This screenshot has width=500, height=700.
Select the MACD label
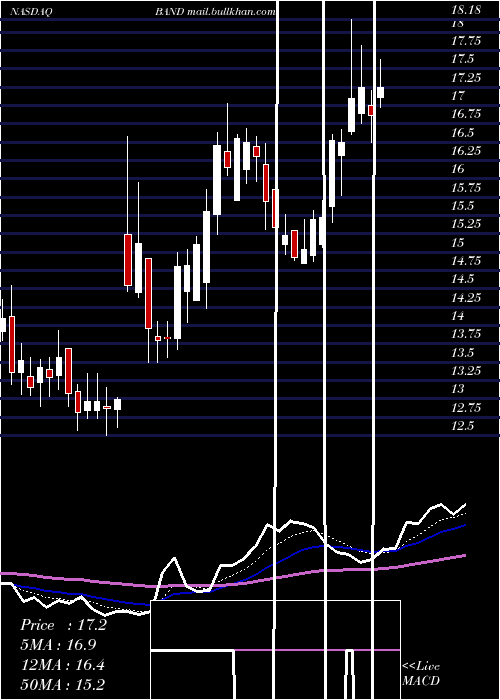(x=421, y=681)
